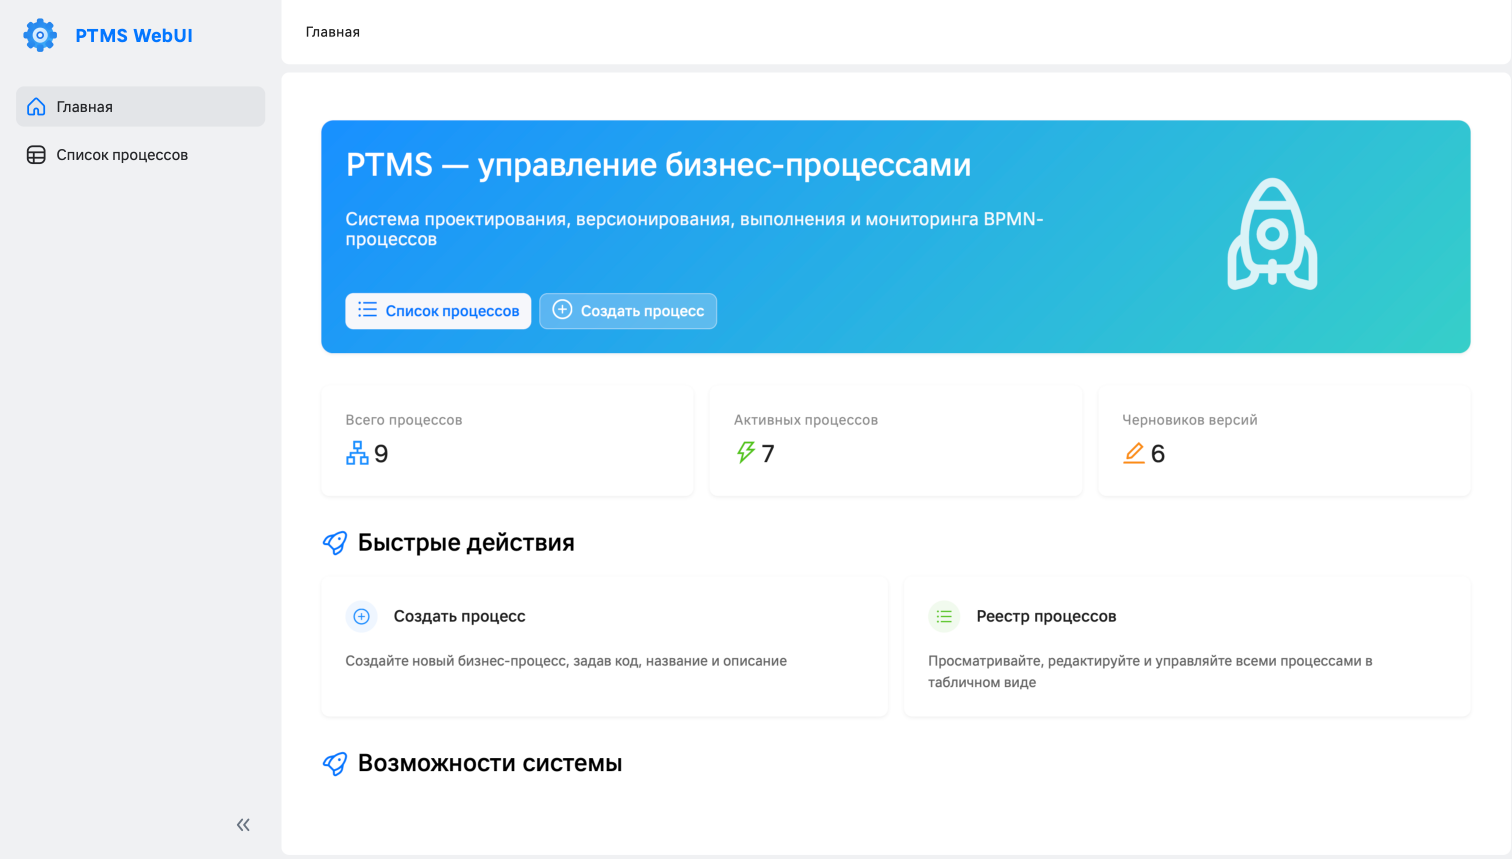Click the description starting with Создайте новый бизнес-процесс
This screenshot has height=859, width=1512.
566,661
